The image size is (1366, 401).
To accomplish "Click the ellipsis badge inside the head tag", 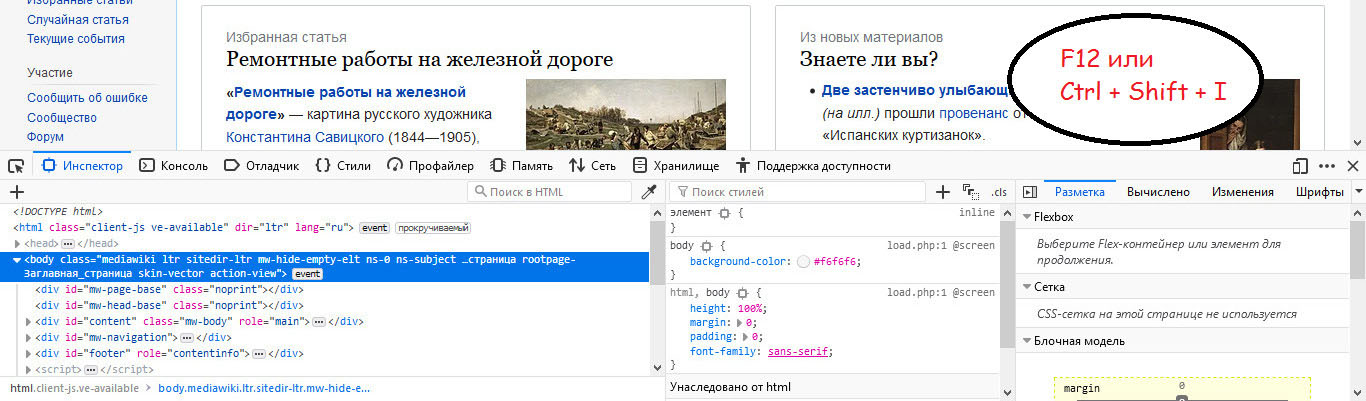I will coord(69,243).
